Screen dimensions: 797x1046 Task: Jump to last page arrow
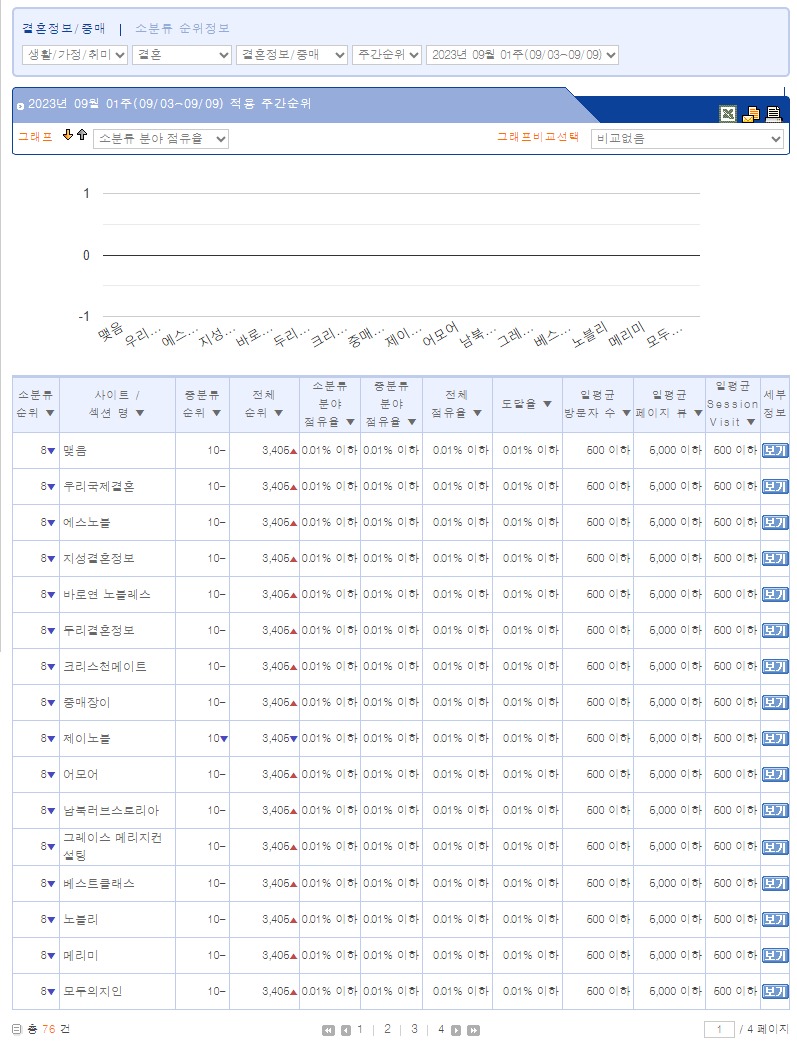click(473, 1030)
